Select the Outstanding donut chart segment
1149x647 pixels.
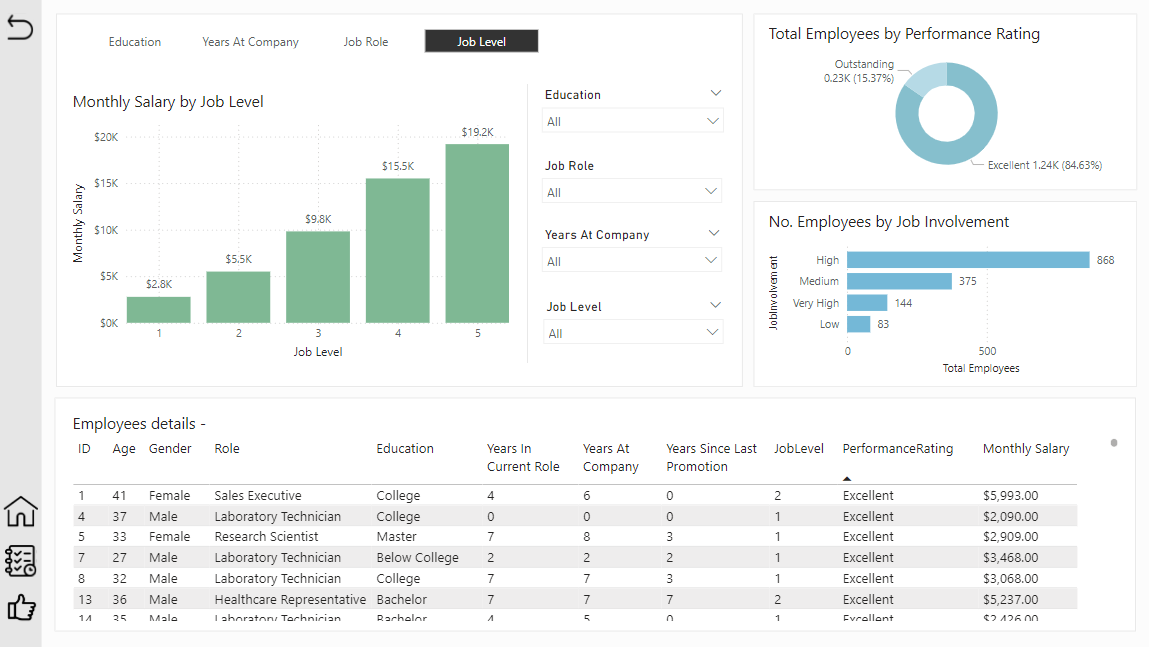point(927,78)
